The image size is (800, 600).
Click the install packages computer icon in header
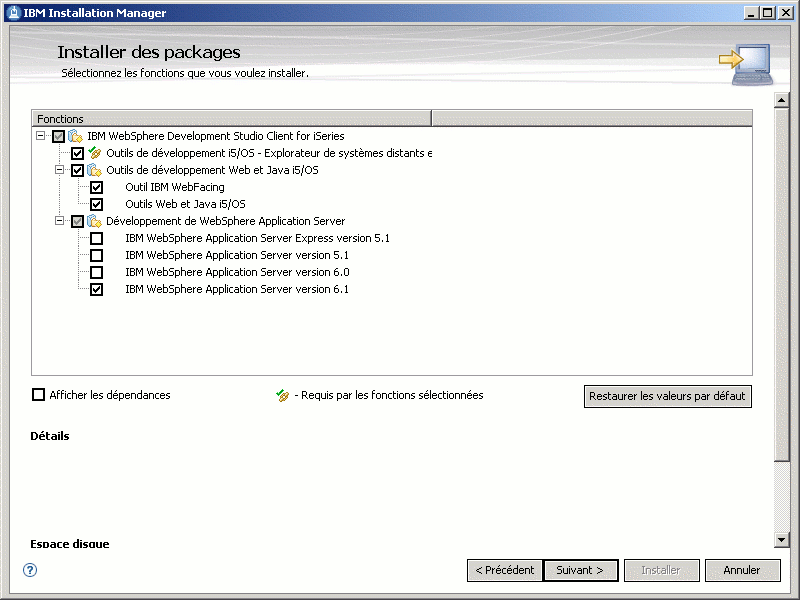coord(746,64)
